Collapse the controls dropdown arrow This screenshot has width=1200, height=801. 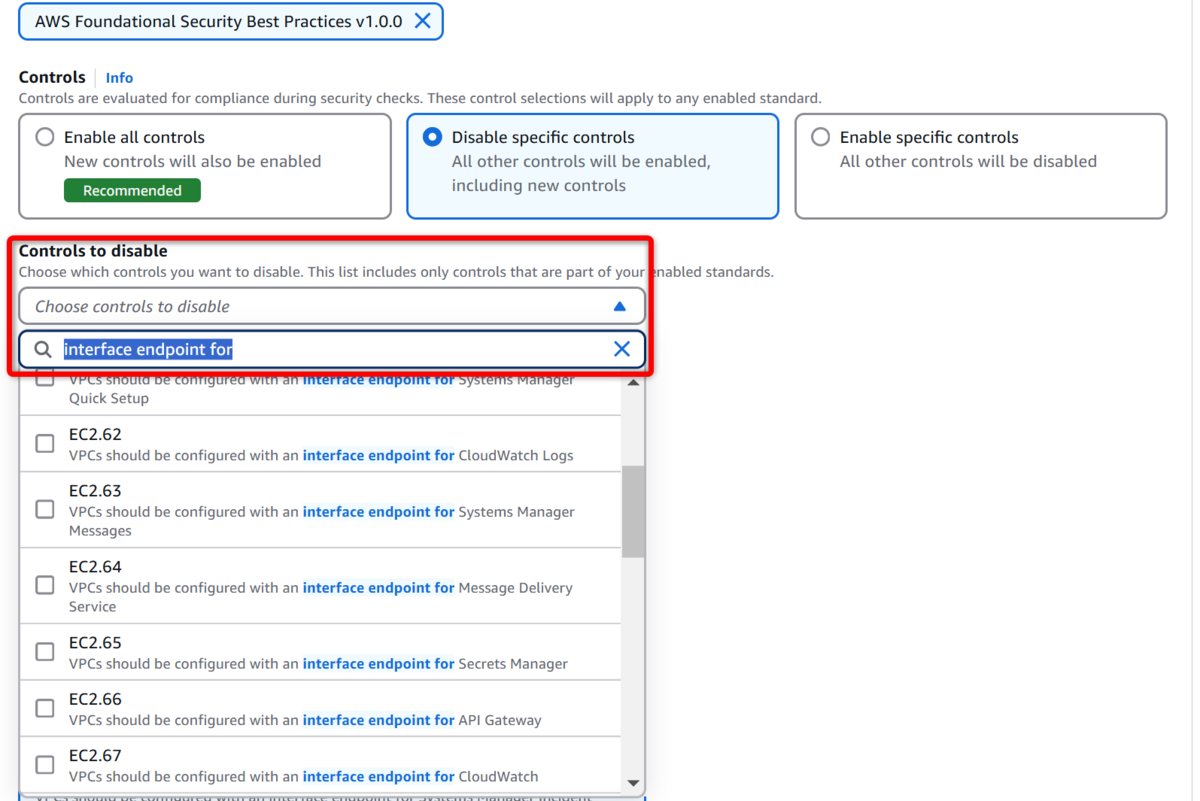(619, 306)
